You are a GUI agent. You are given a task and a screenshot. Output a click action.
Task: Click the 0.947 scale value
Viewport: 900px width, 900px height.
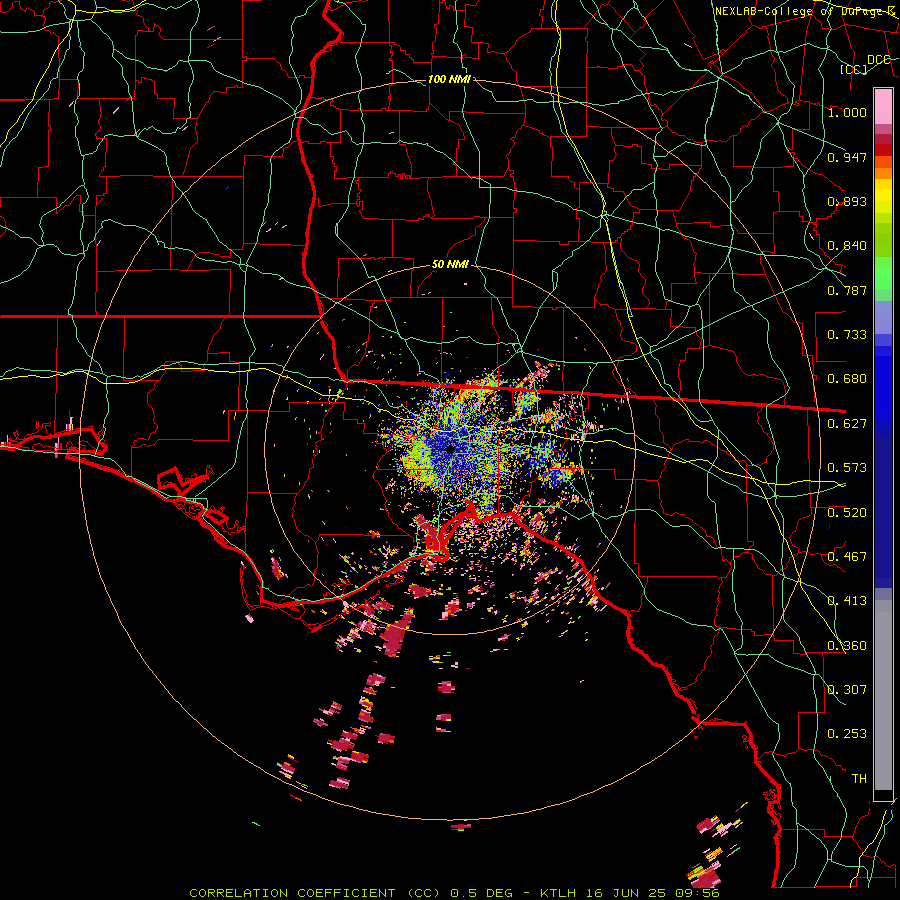[847, 157]
